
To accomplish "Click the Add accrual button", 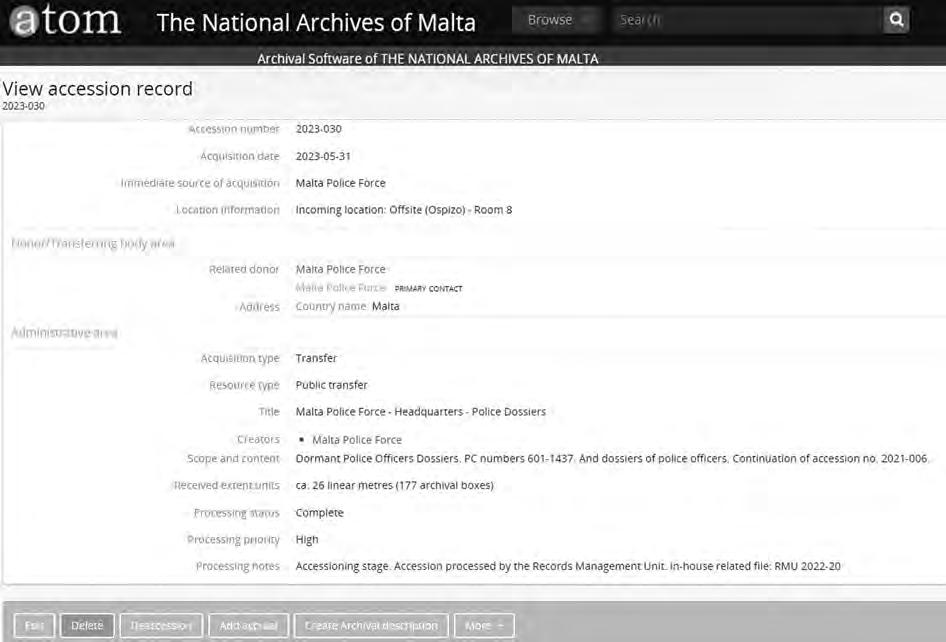I will pos(249,626).
